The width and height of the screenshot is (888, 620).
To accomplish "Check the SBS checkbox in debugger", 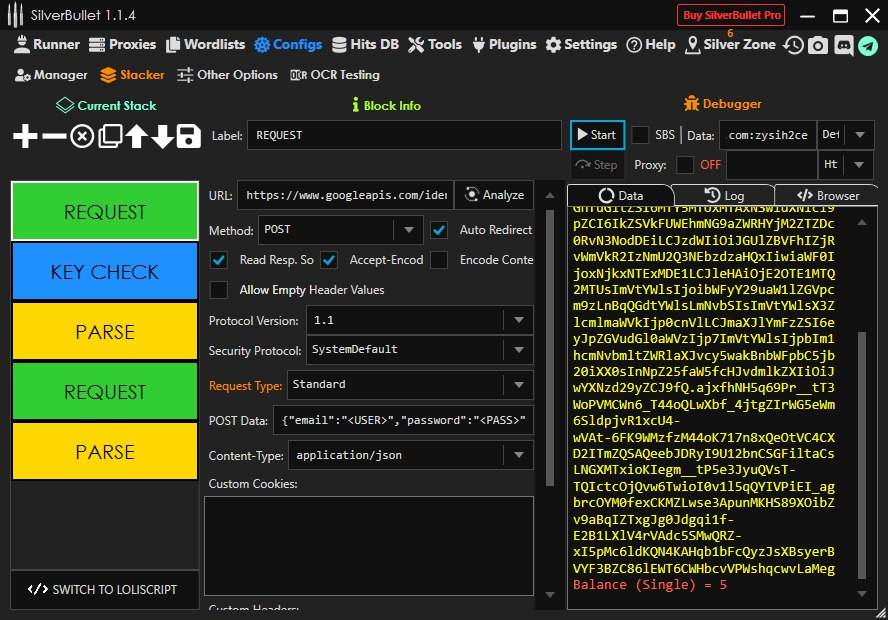I will [640, 135].
